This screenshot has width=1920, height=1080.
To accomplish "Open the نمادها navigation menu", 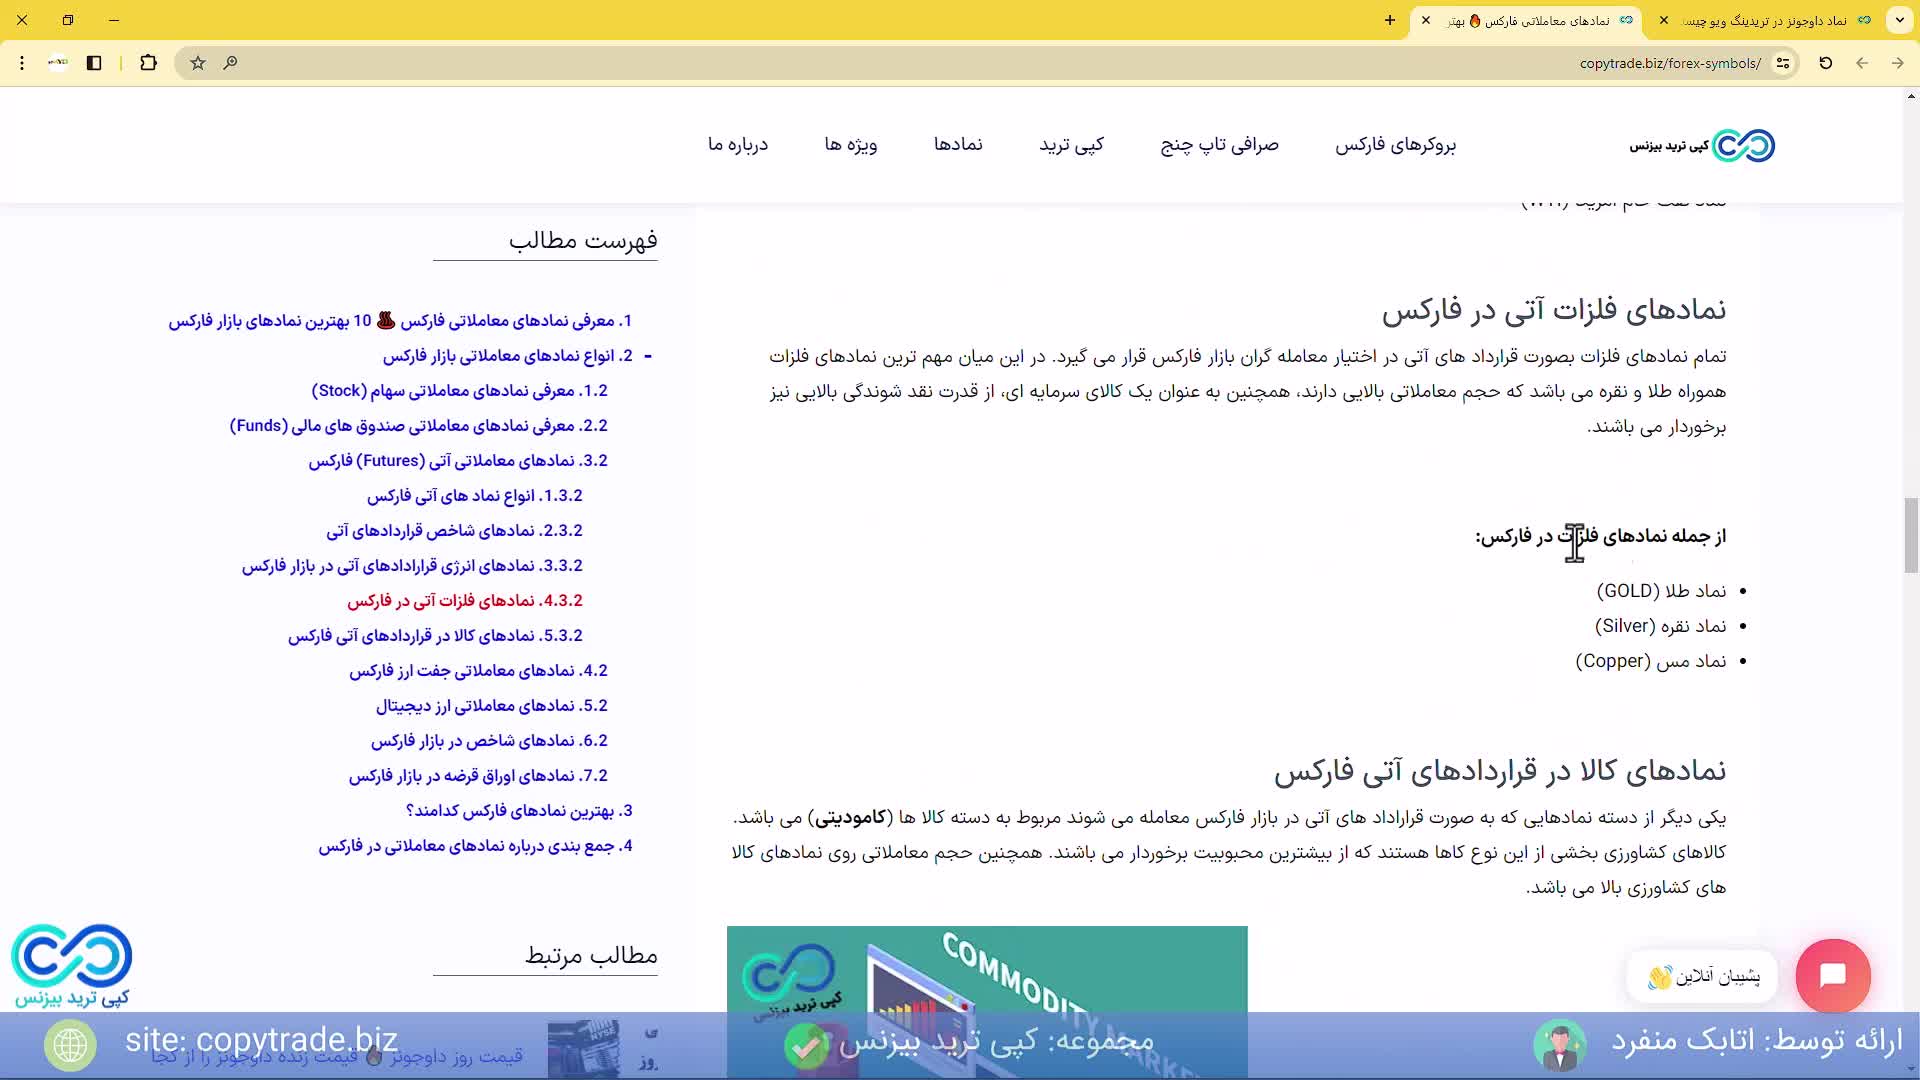I will (x=957, y=145).
